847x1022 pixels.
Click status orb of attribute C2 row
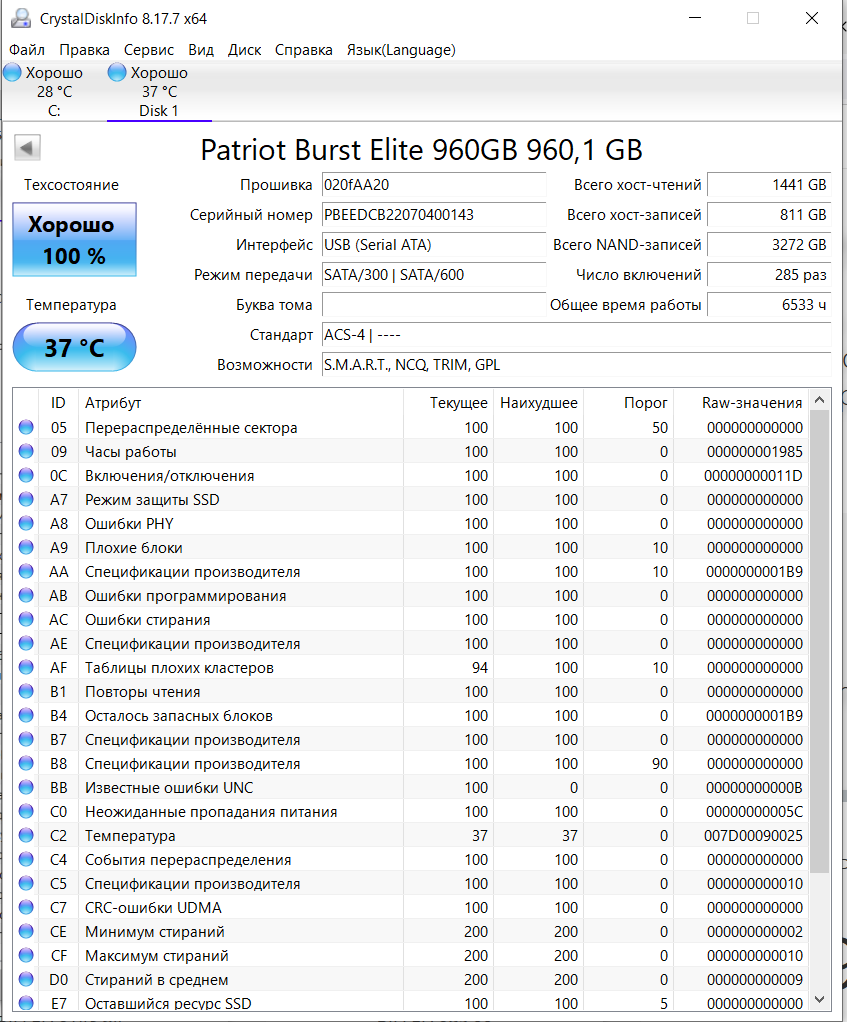[x=26, y=836]
